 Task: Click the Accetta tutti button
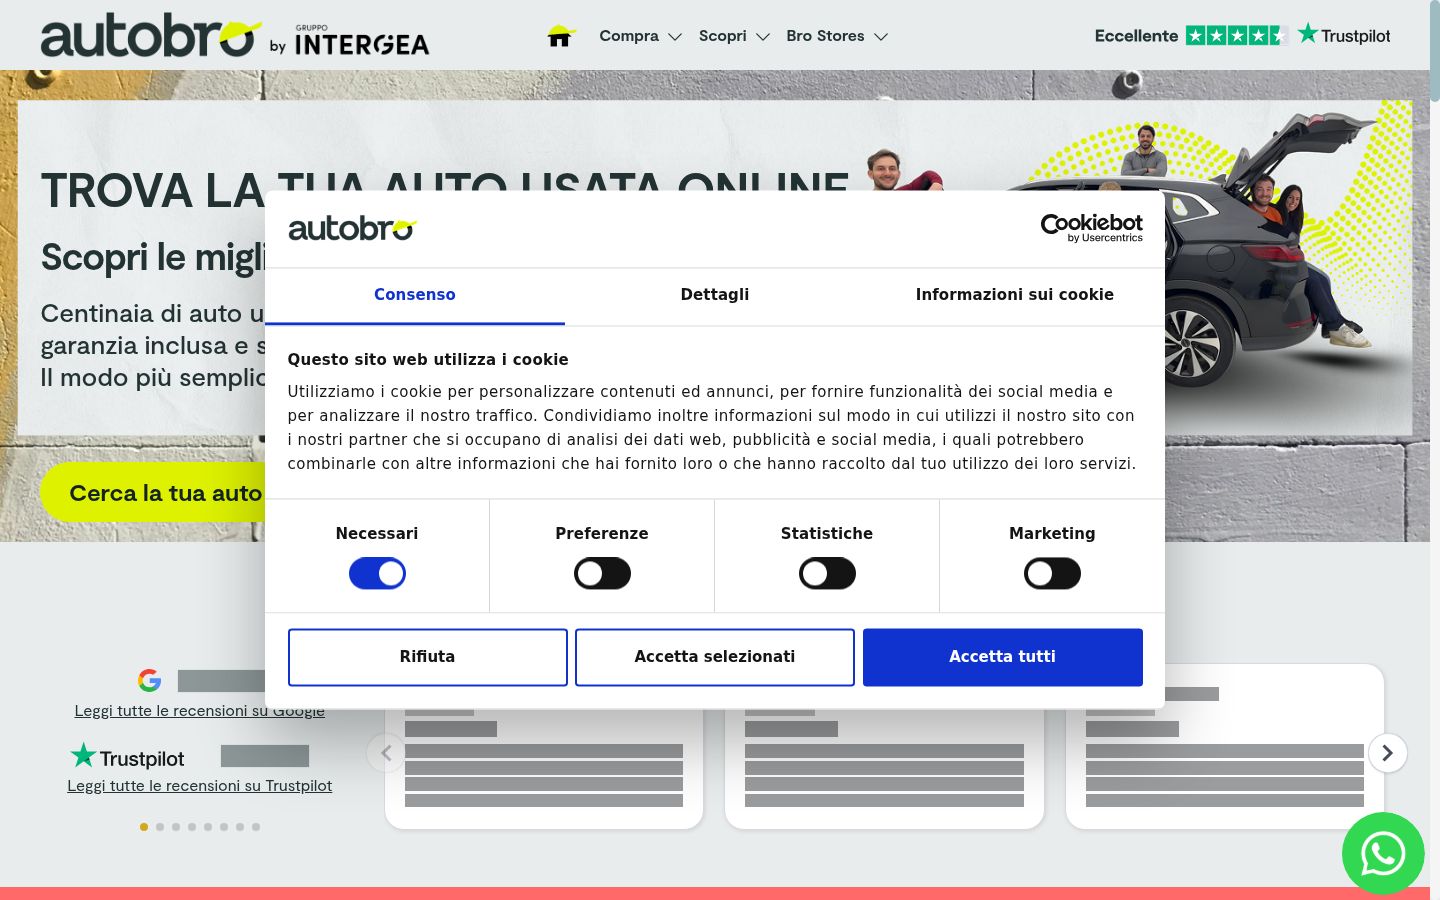[x=1003, y=657]
